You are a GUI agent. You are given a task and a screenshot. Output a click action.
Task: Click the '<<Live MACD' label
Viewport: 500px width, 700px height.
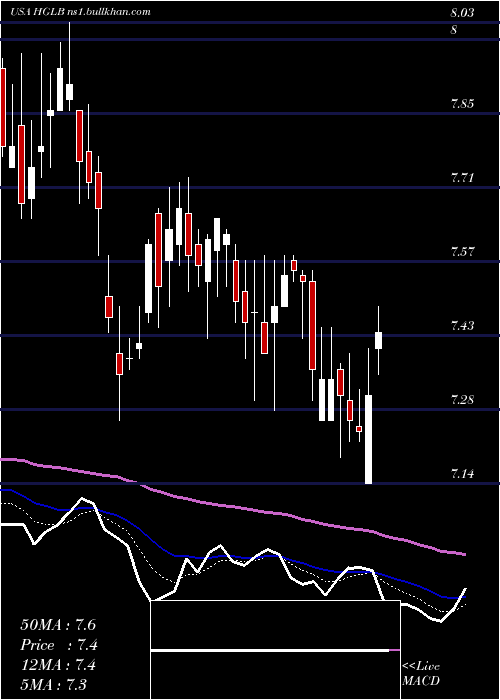coord(421,674)
